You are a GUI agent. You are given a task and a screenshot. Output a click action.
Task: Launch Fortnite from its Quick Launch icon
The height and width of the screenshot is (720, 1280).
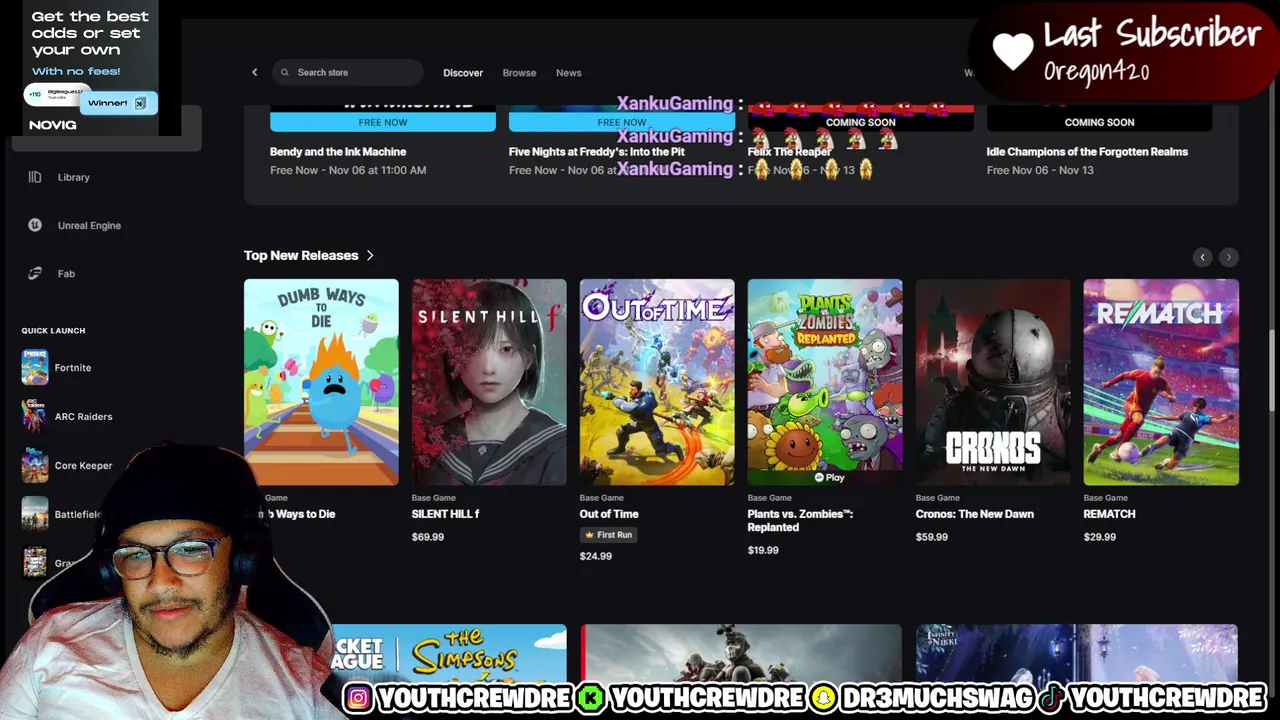click(35, 368)
